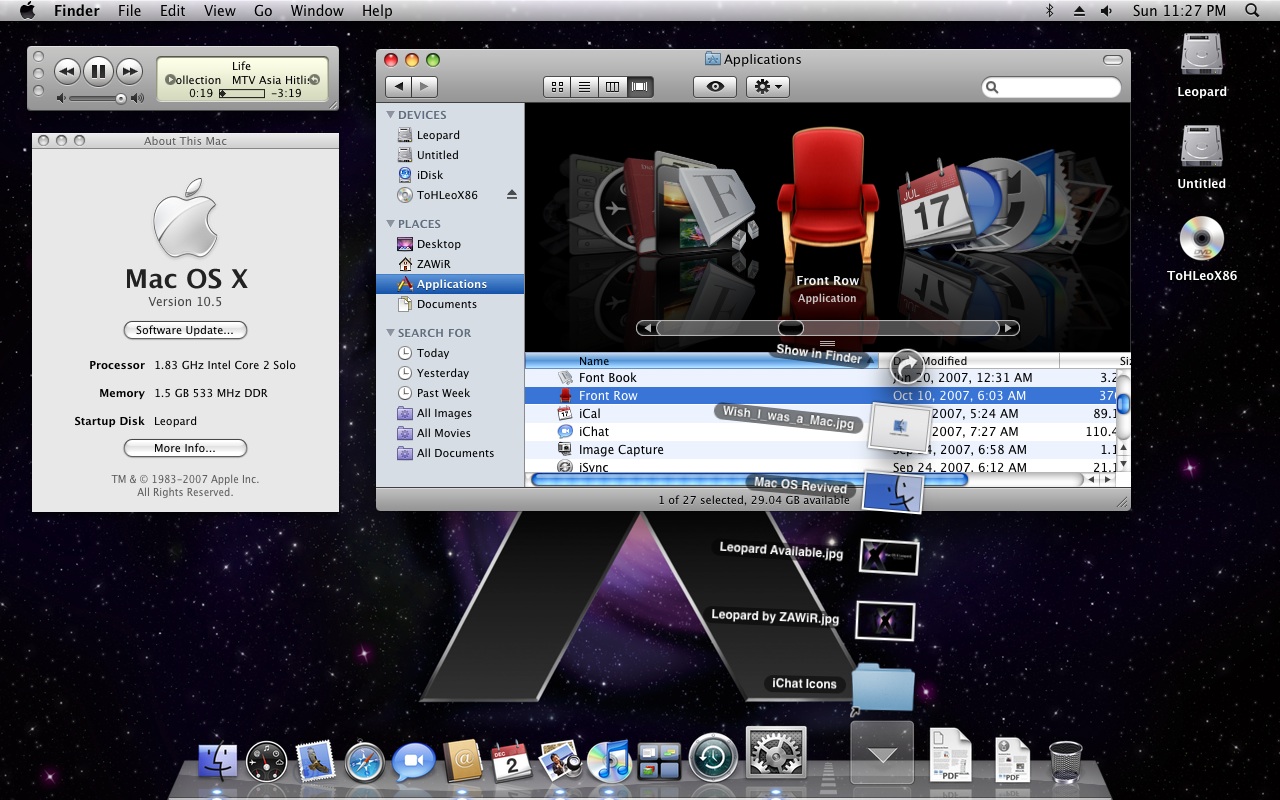Open the Window menu
1280x800 pixels.
pos(315,11)
